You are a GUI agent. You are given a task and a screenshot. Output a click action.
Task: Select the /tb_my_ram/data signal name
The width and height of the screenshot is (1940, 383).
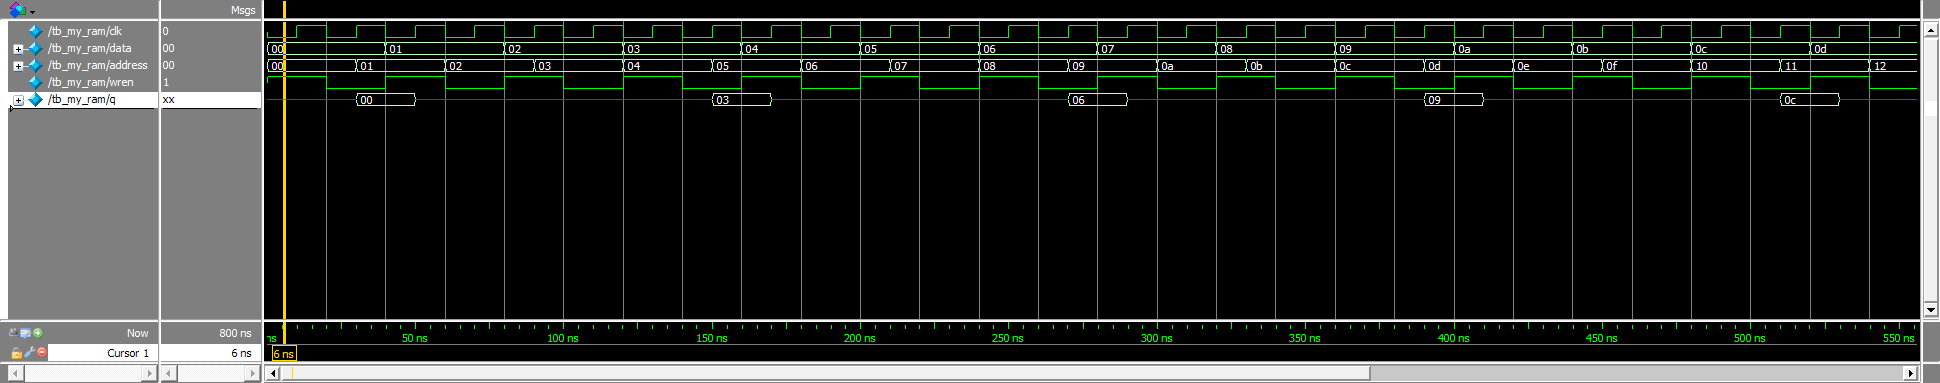(x=90, y=48)
